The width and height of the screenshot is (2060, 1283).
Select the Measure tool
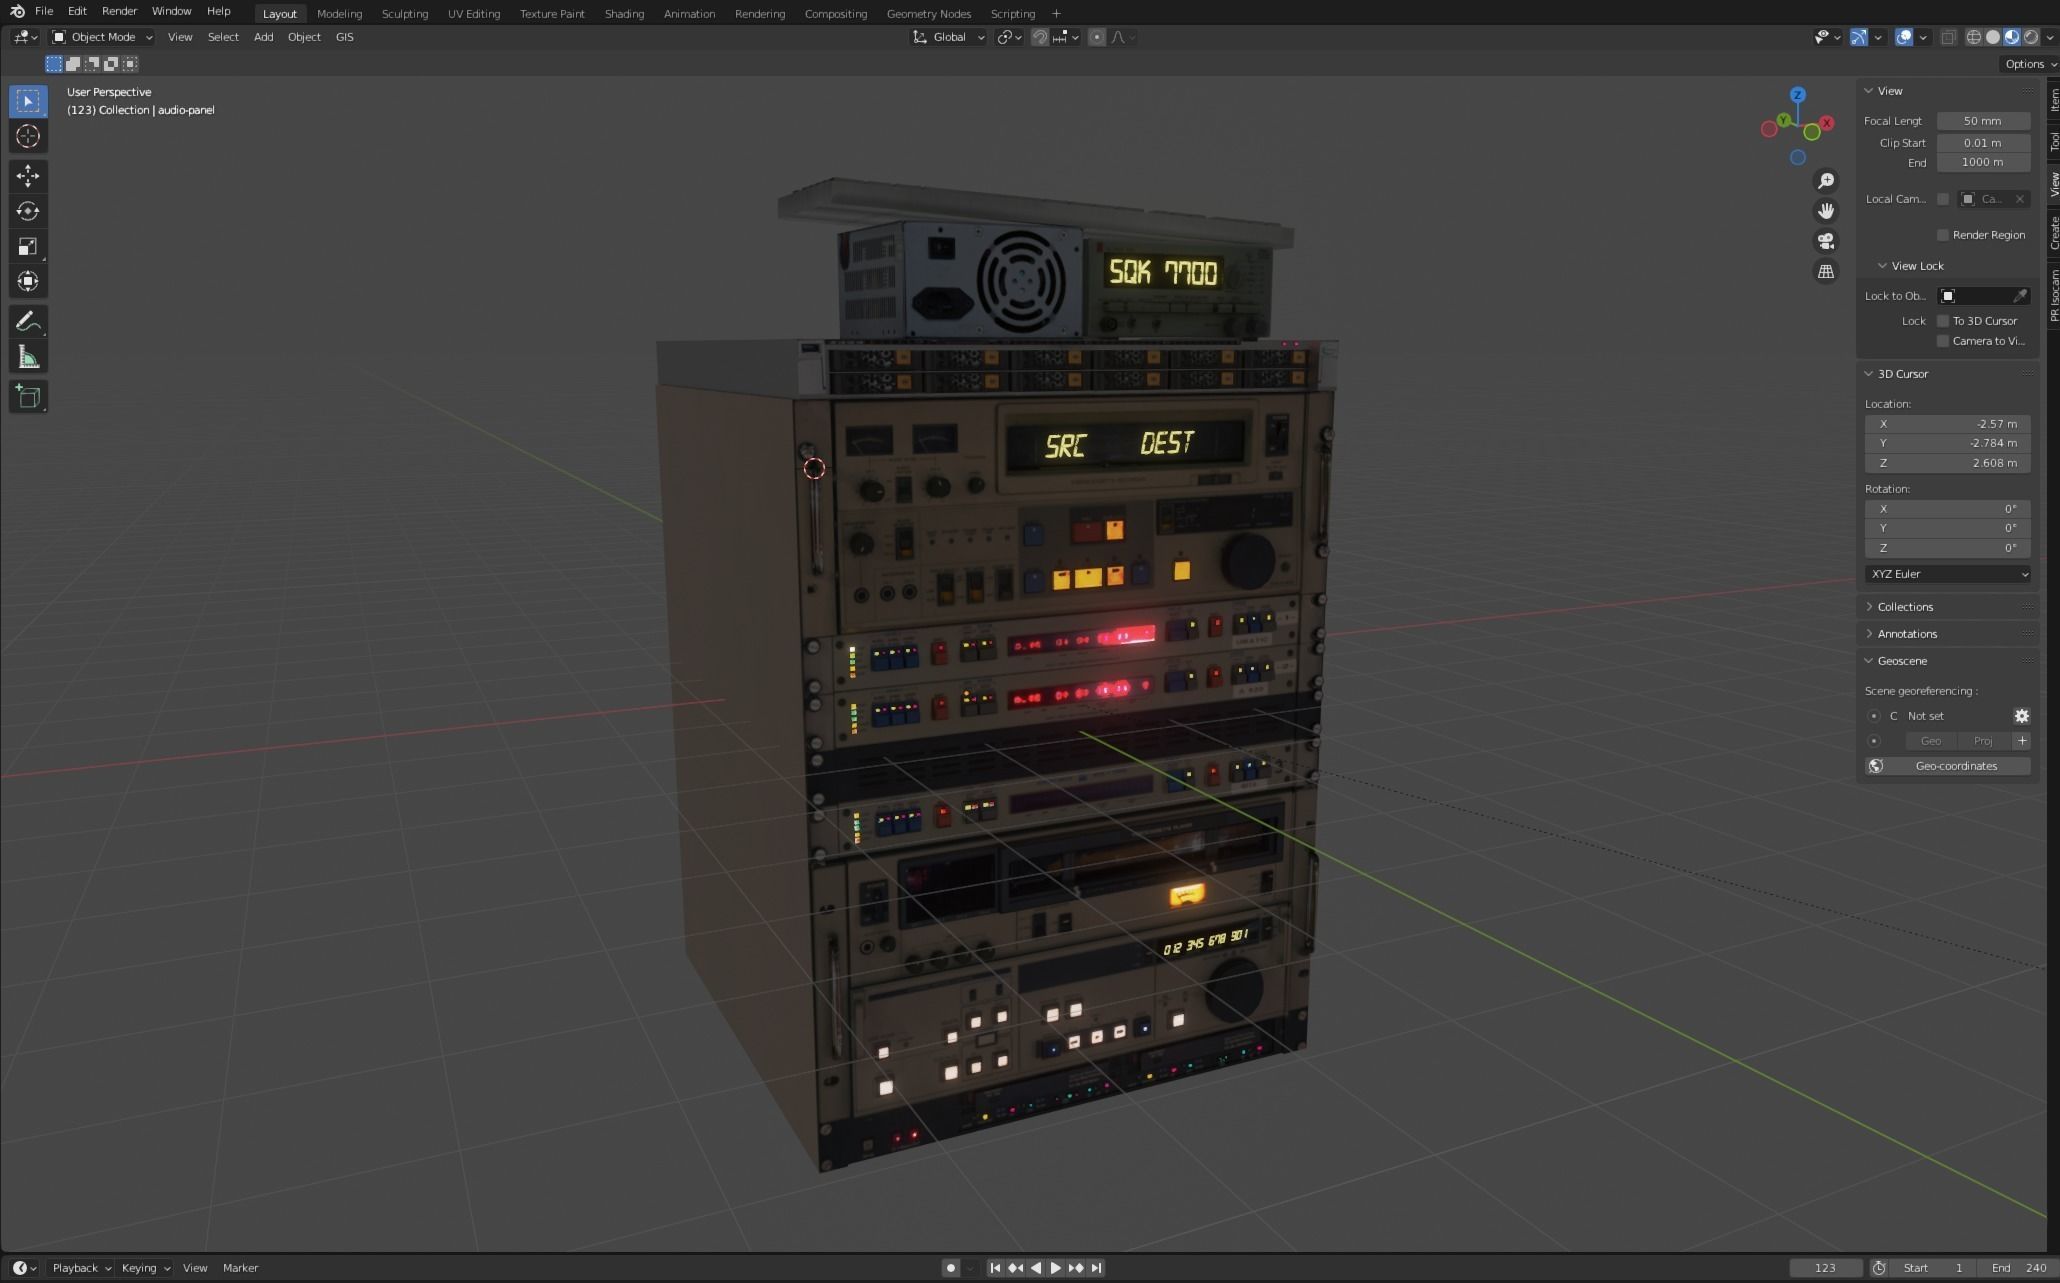click(x=28, y=356)
